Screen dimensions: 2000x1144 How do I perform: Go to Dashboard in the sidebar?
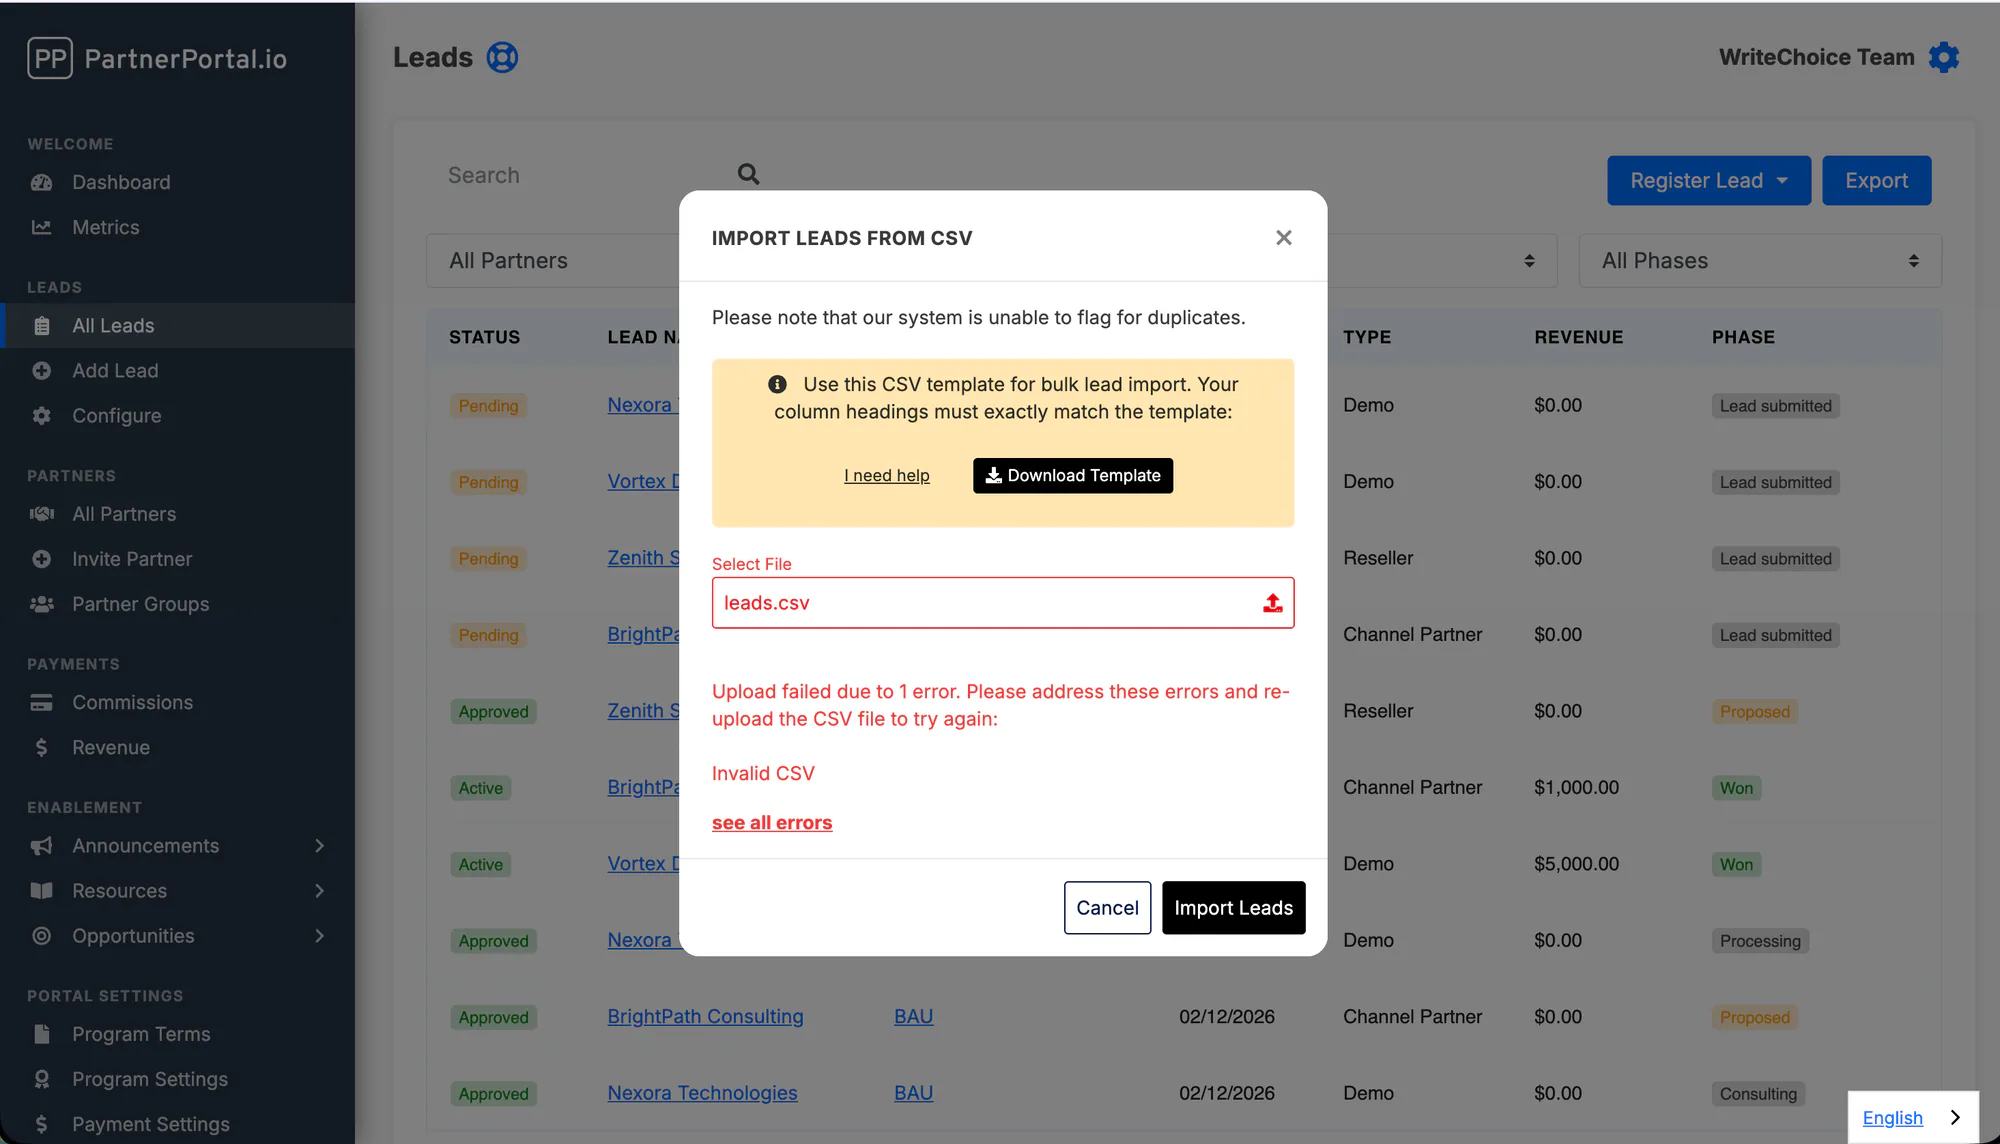121,182
